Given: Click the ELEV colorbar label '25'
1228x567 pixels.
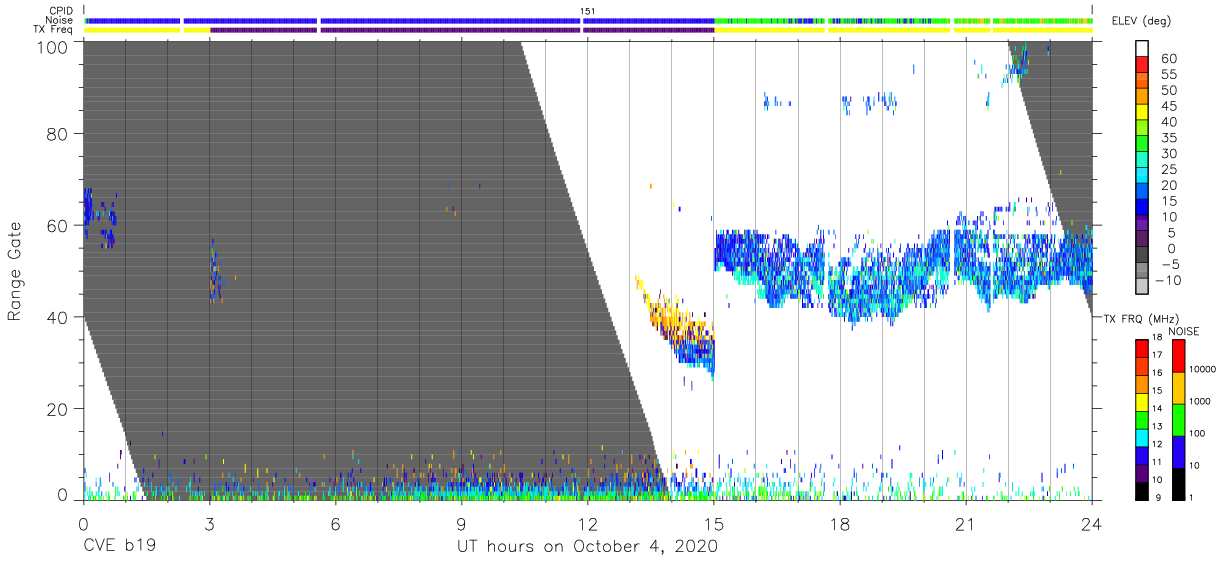Looking at the screenshot, I should tap(1169, 169).
